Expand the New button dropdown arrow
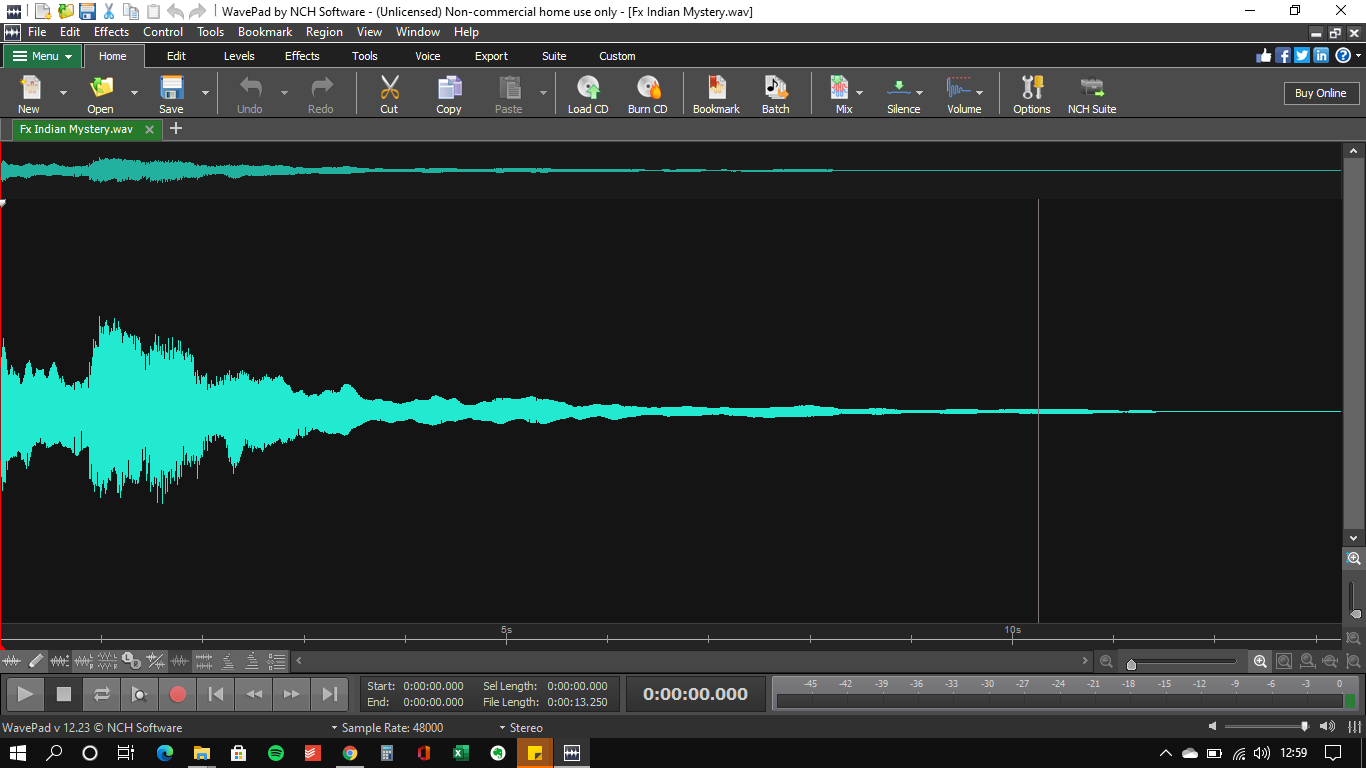This screenshot has width=1366, height=768. point(63,93)
